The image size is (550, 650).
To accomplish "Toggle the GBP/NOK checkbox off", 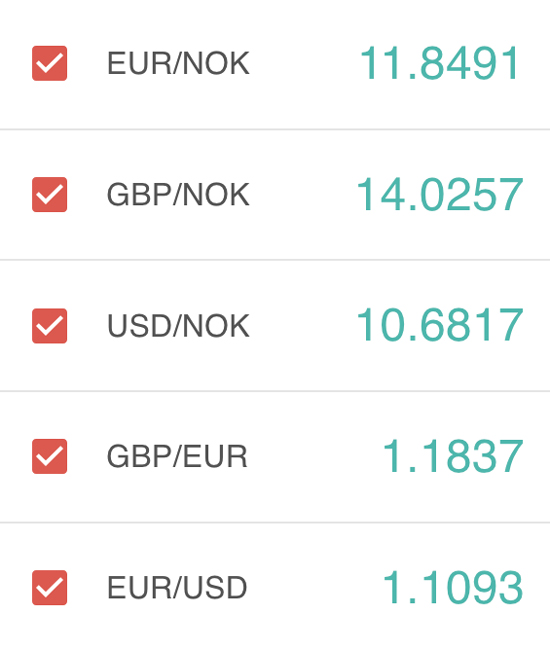I will (50, 194).
